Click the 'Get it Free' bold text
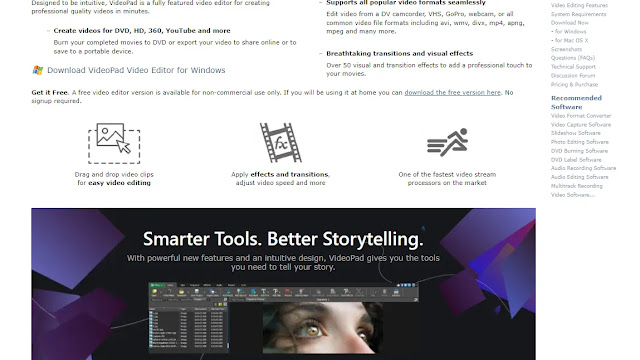Viewport: 640px width, 360px height. (x=49, y=93)
